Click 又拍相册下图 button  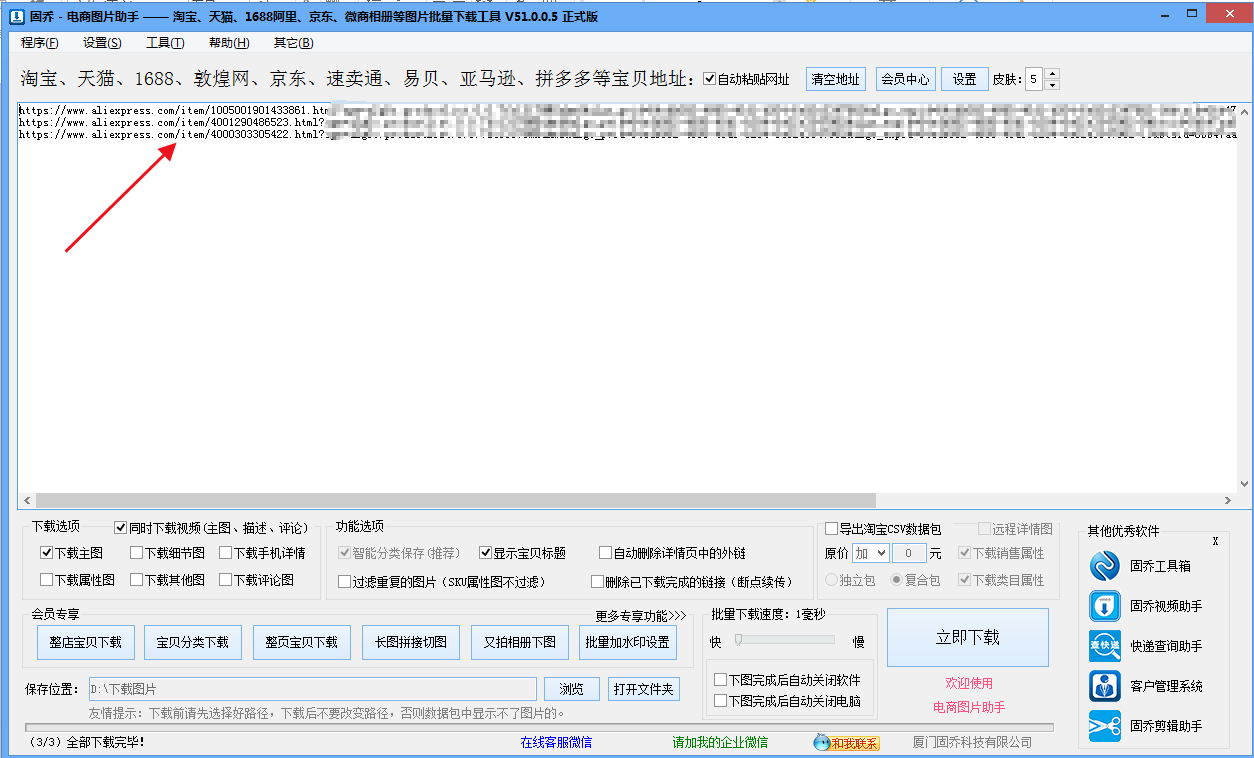(520, 642)
